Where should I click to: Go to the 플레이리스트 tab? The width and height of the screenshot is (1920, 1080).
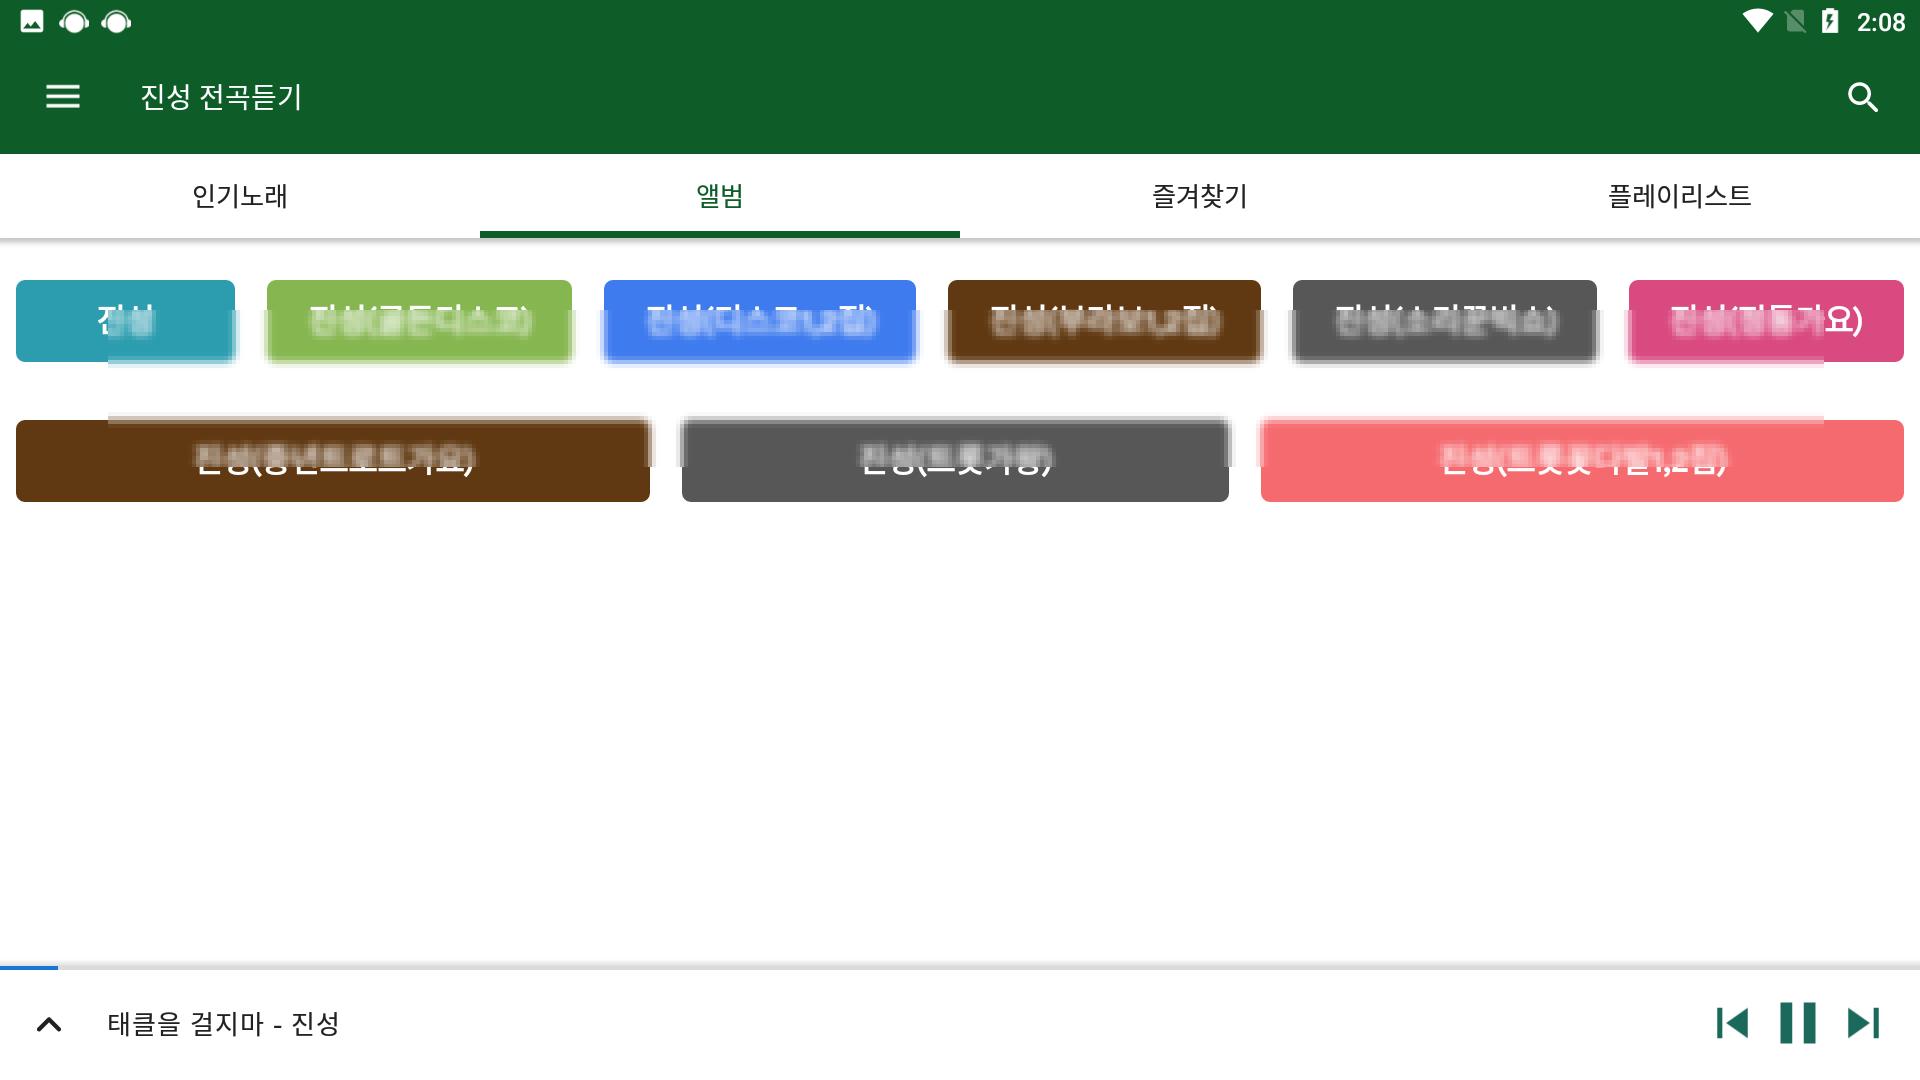pyautogui.click(x=1680, y=196)
